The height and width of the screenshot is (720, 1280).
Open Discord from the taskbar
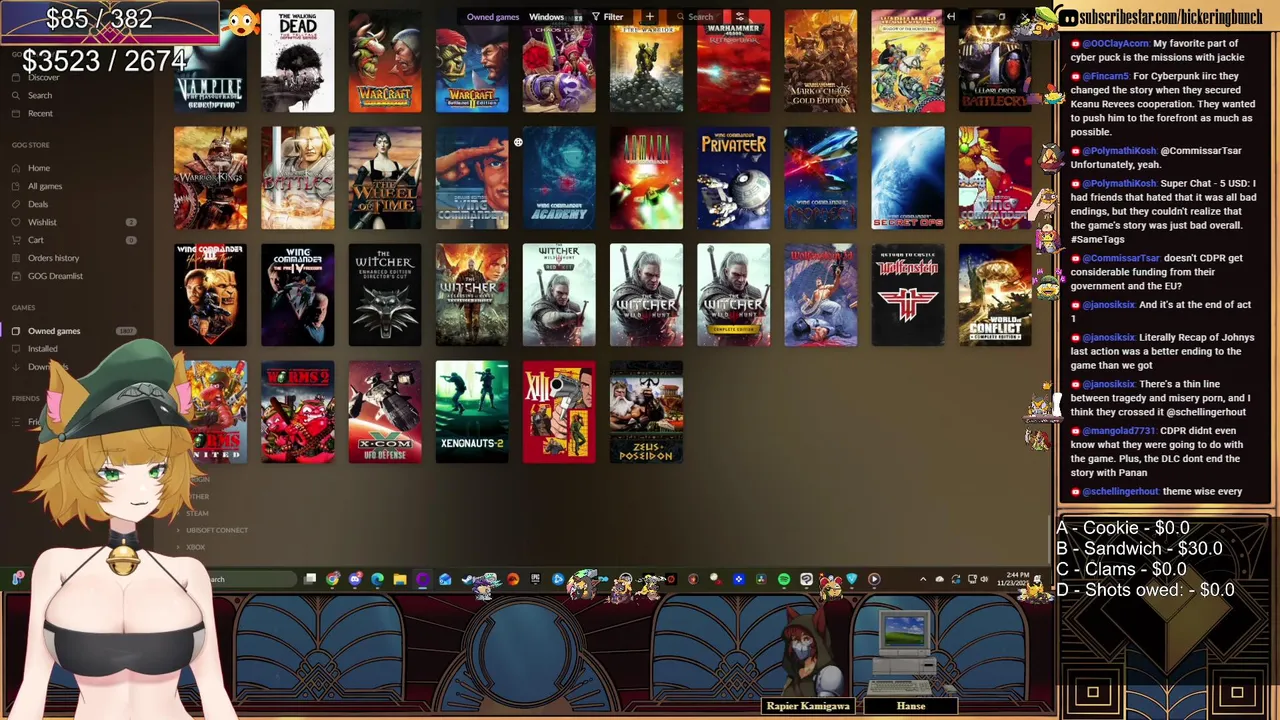[x=355, y=579]
